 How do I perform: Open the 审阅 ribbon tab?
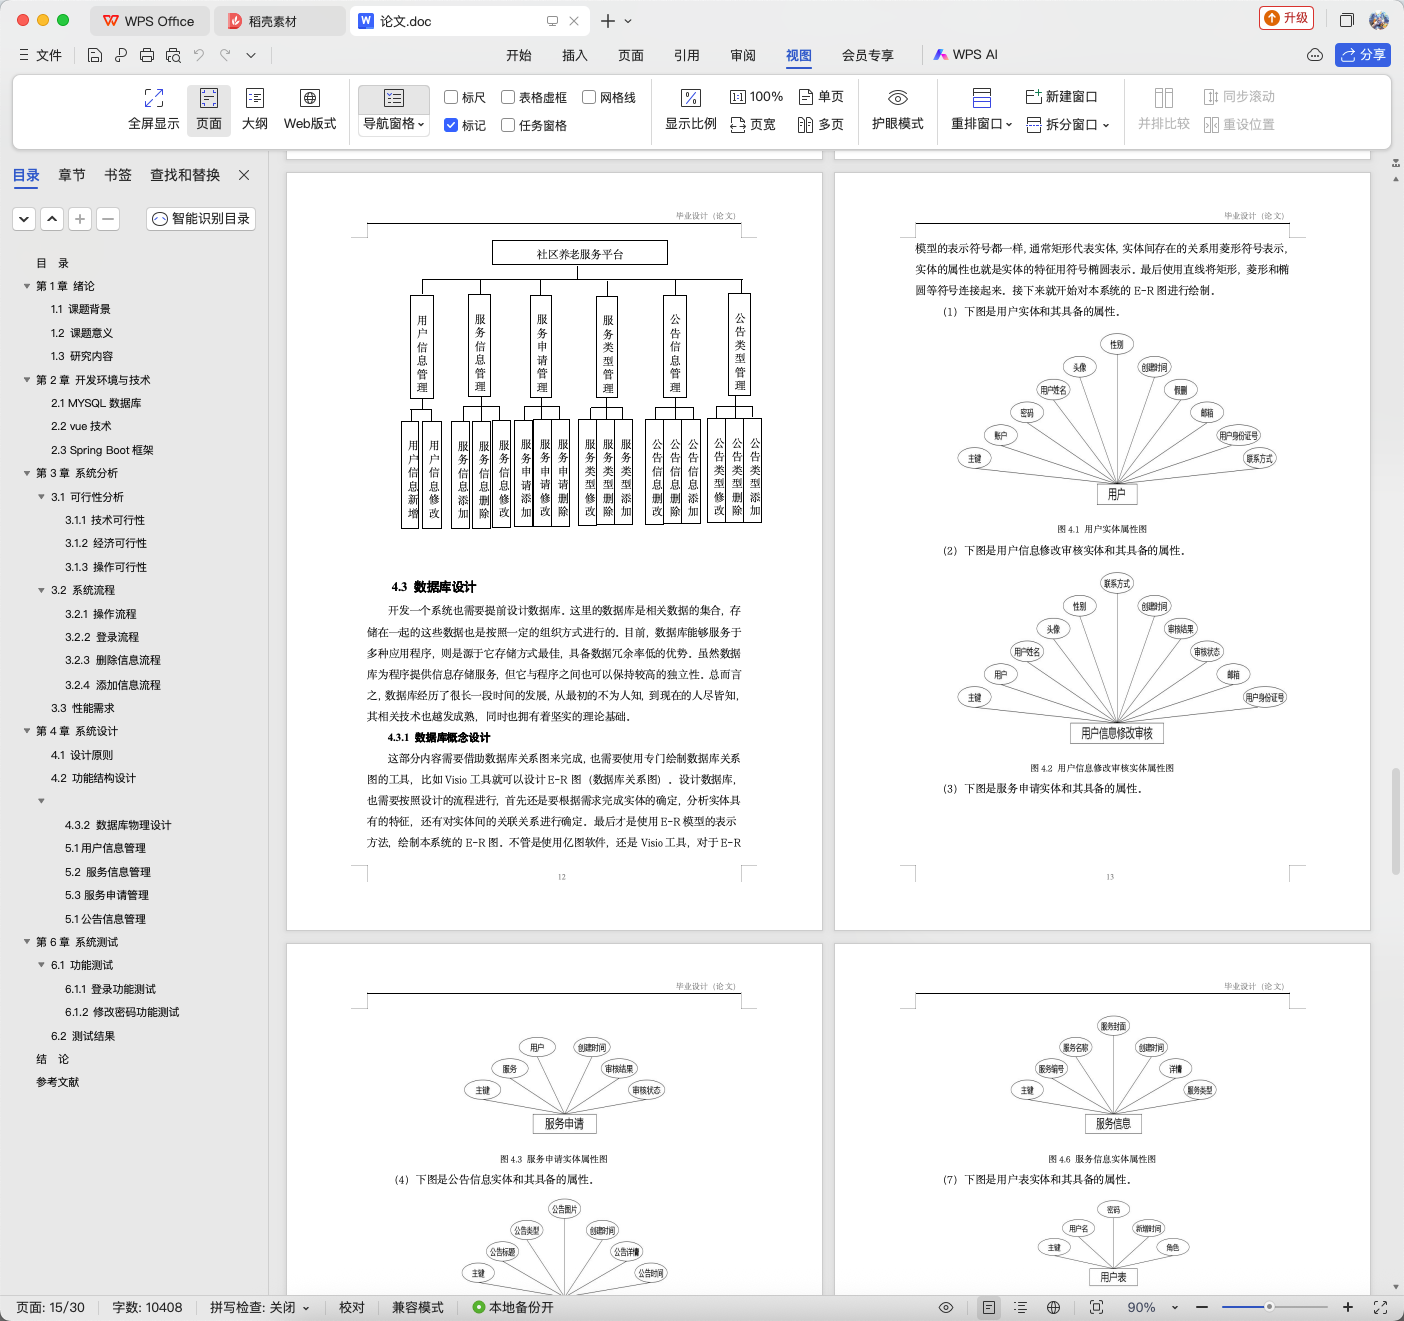pyautogui.click(x=743, y=55)
